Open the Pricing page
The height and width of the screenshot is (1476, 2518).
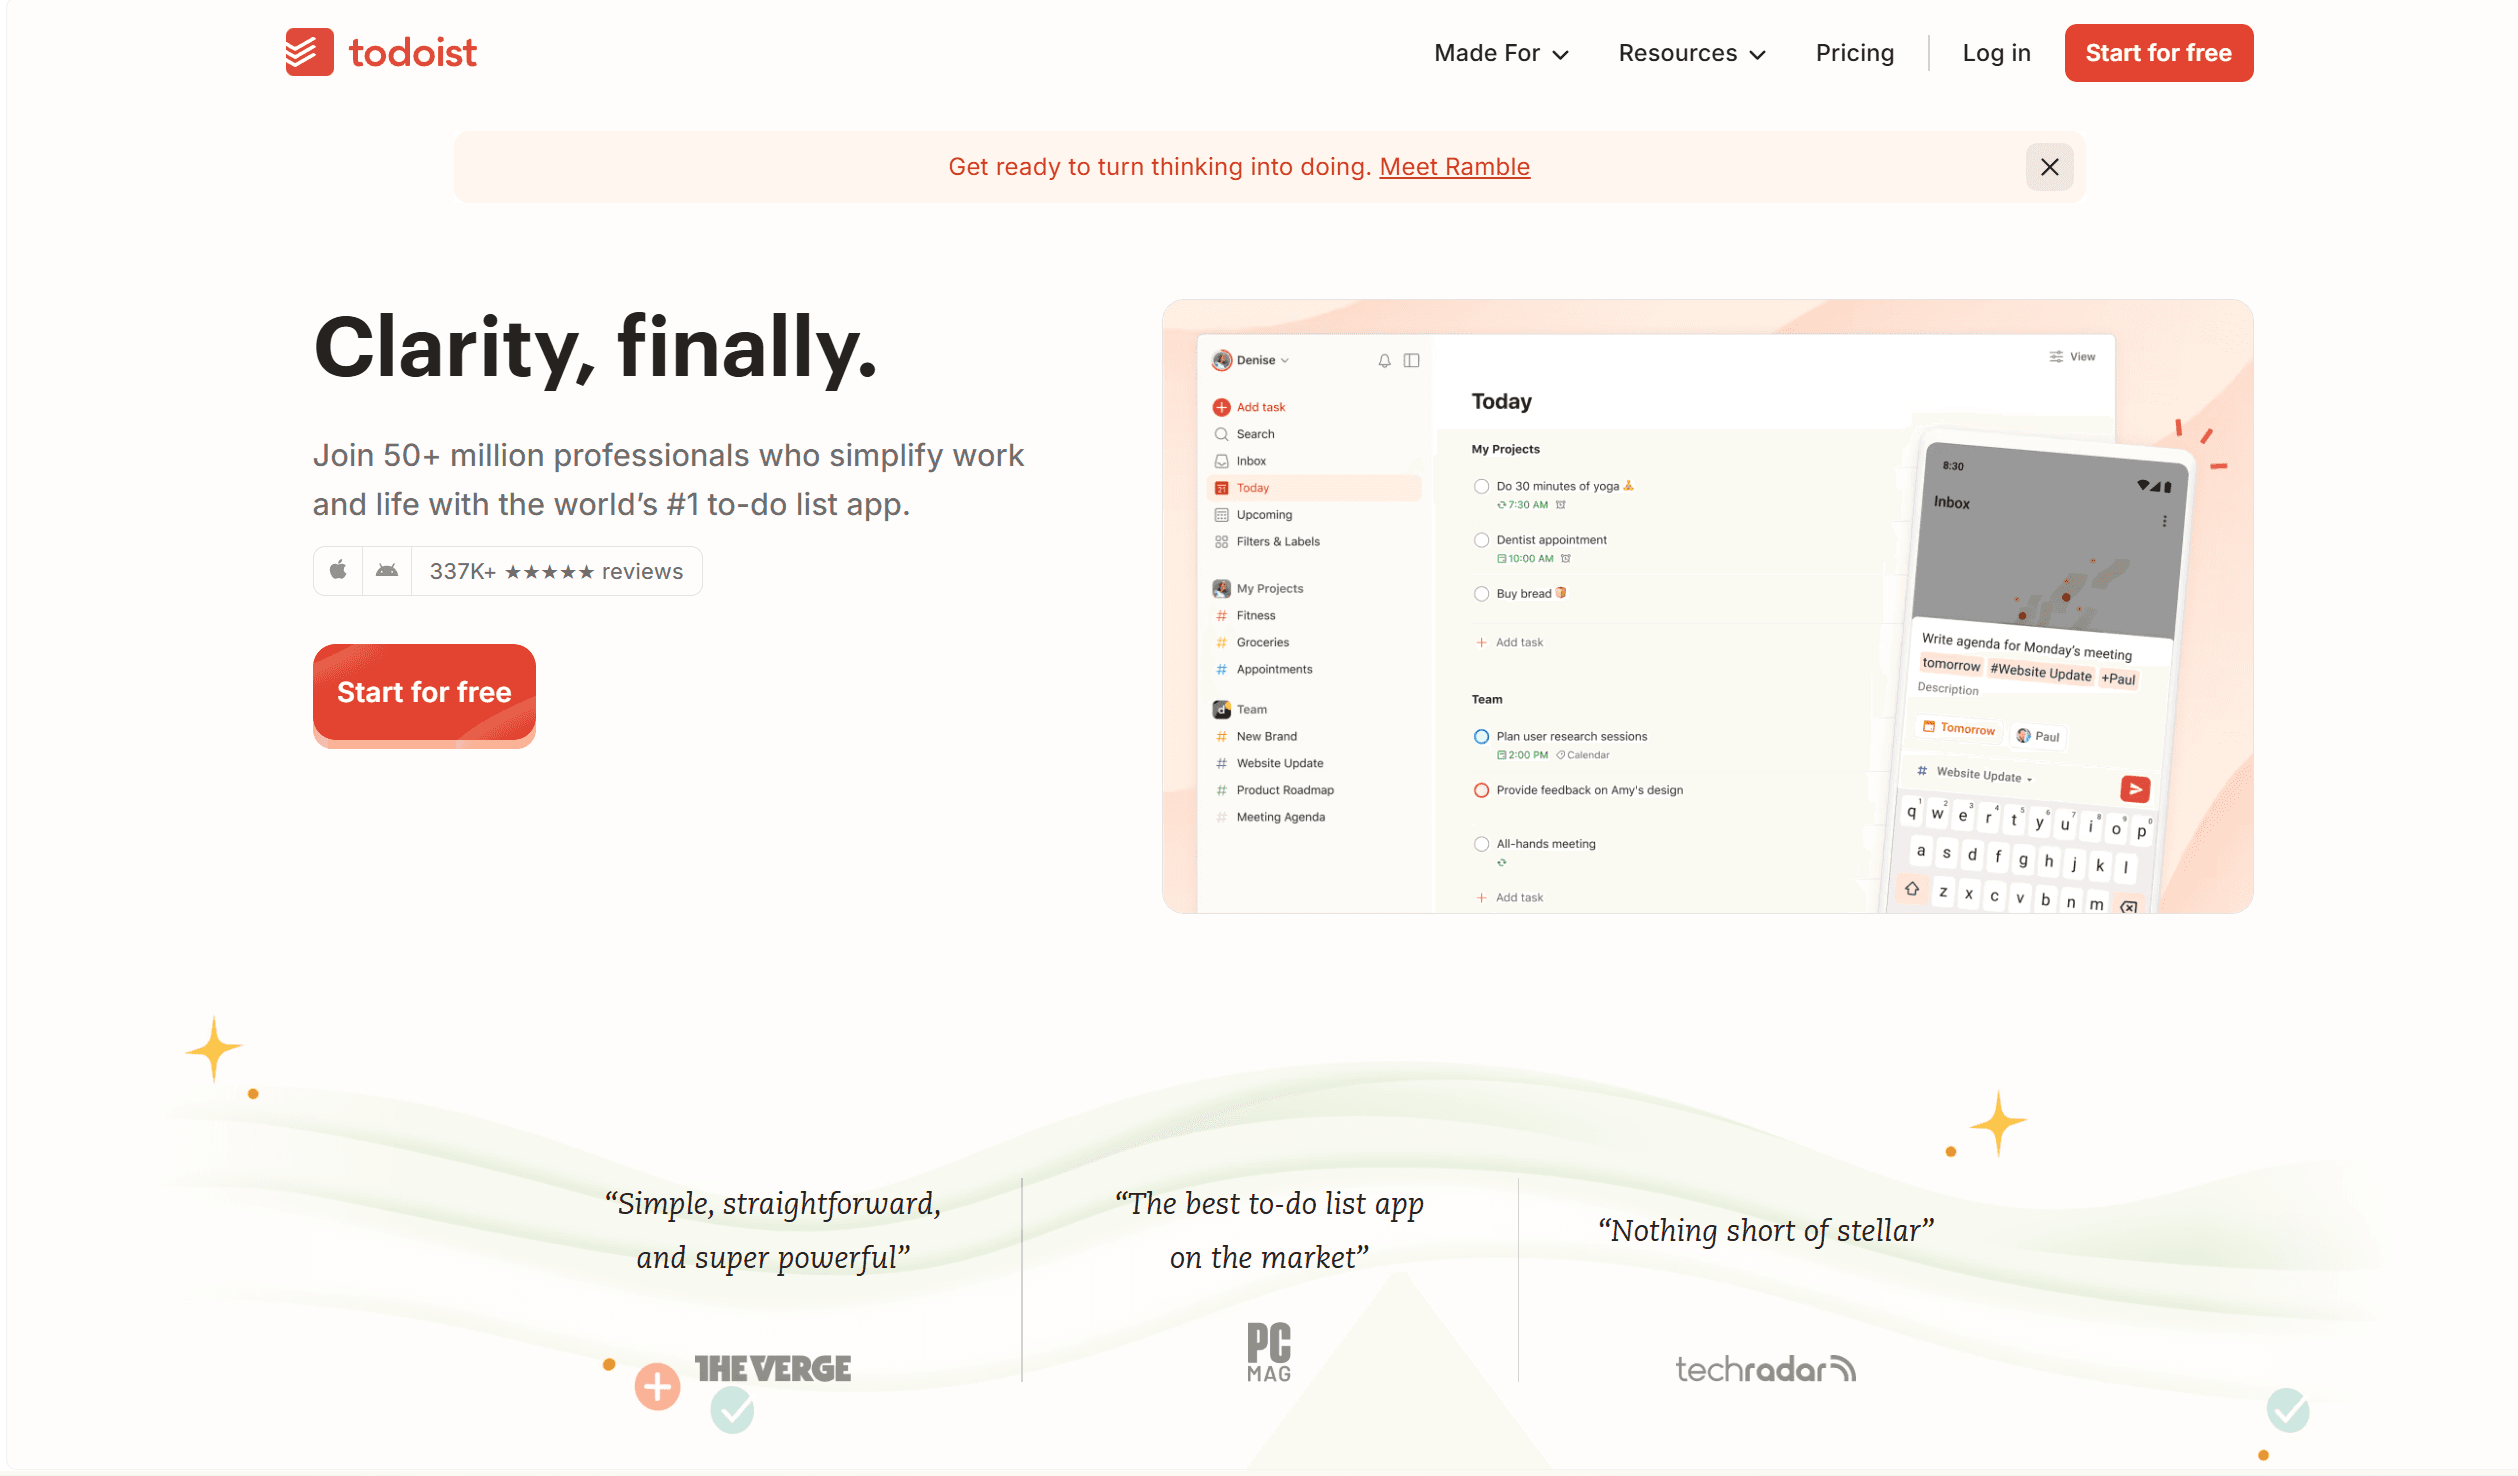(x=1854, y=53)
